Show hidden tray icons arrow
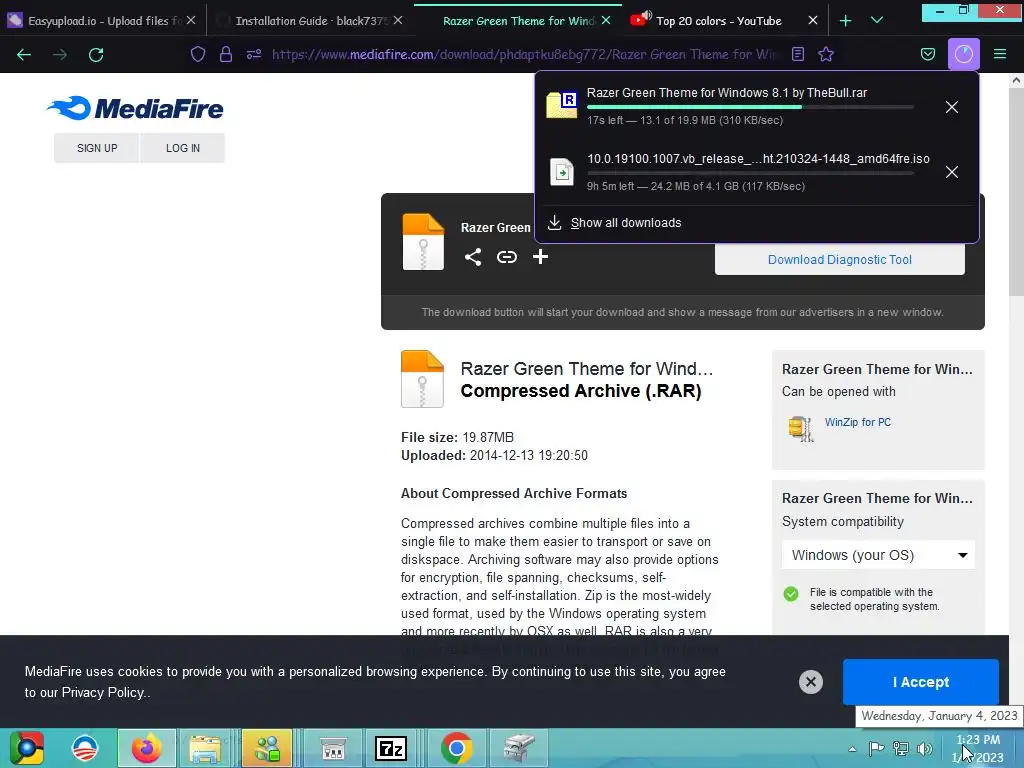The height and width of the screenshot is (768, 1024). [x=852, y=749]
